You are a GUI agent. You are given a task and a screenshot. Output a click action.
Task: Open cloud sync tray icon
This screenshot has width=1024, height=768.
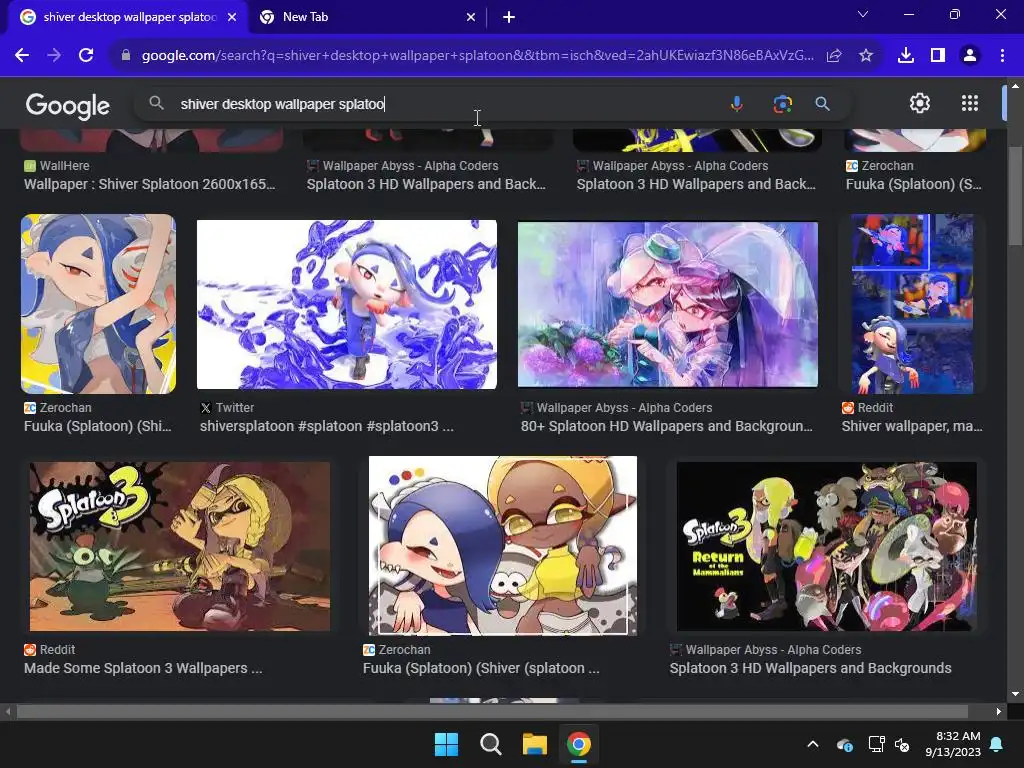click(x=844, y=744)
